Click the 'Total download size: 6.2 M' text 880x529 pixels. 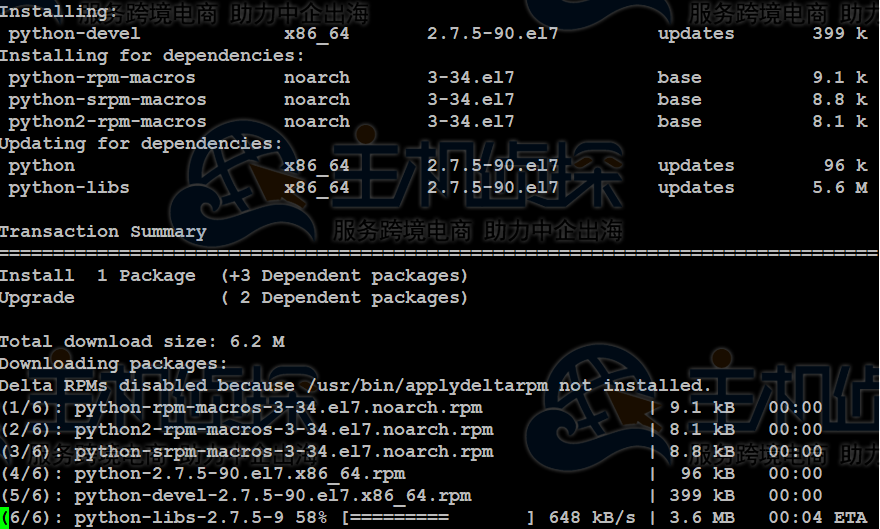click(x=142, y=342)
